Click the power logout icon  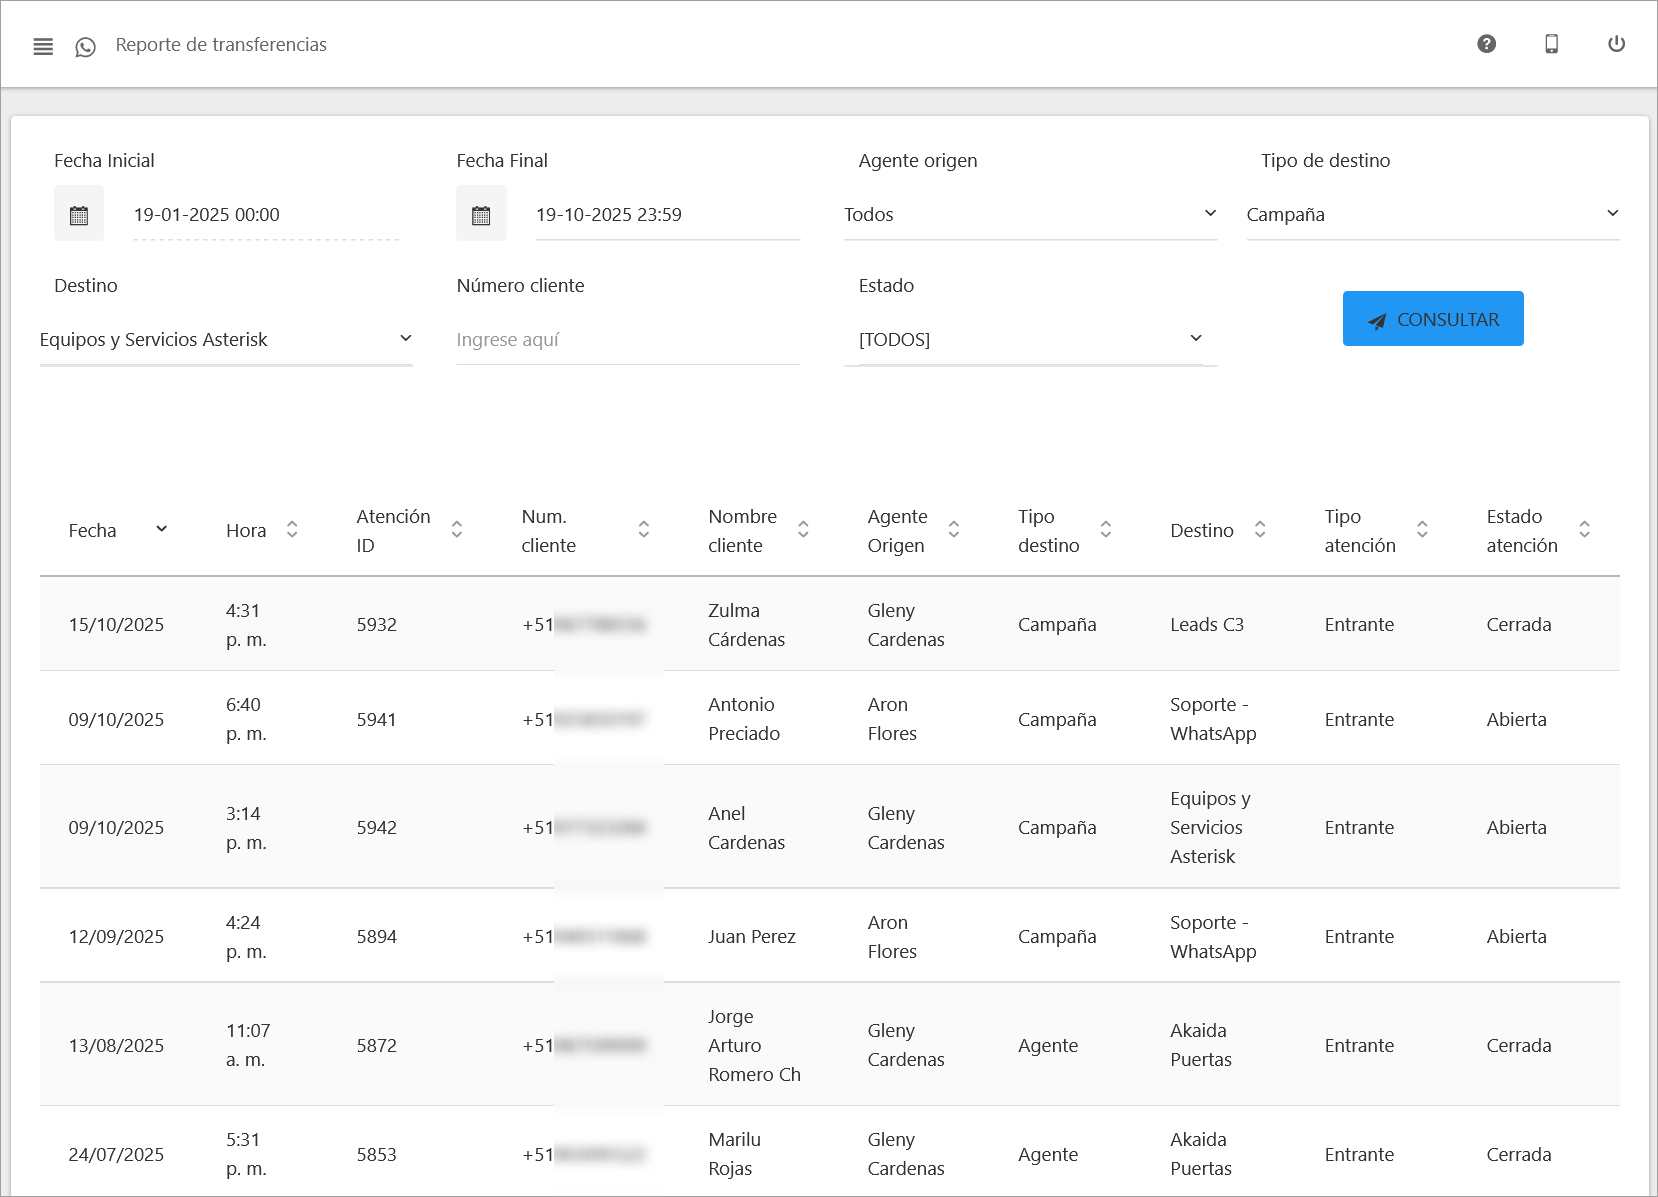pos(1616,44)
